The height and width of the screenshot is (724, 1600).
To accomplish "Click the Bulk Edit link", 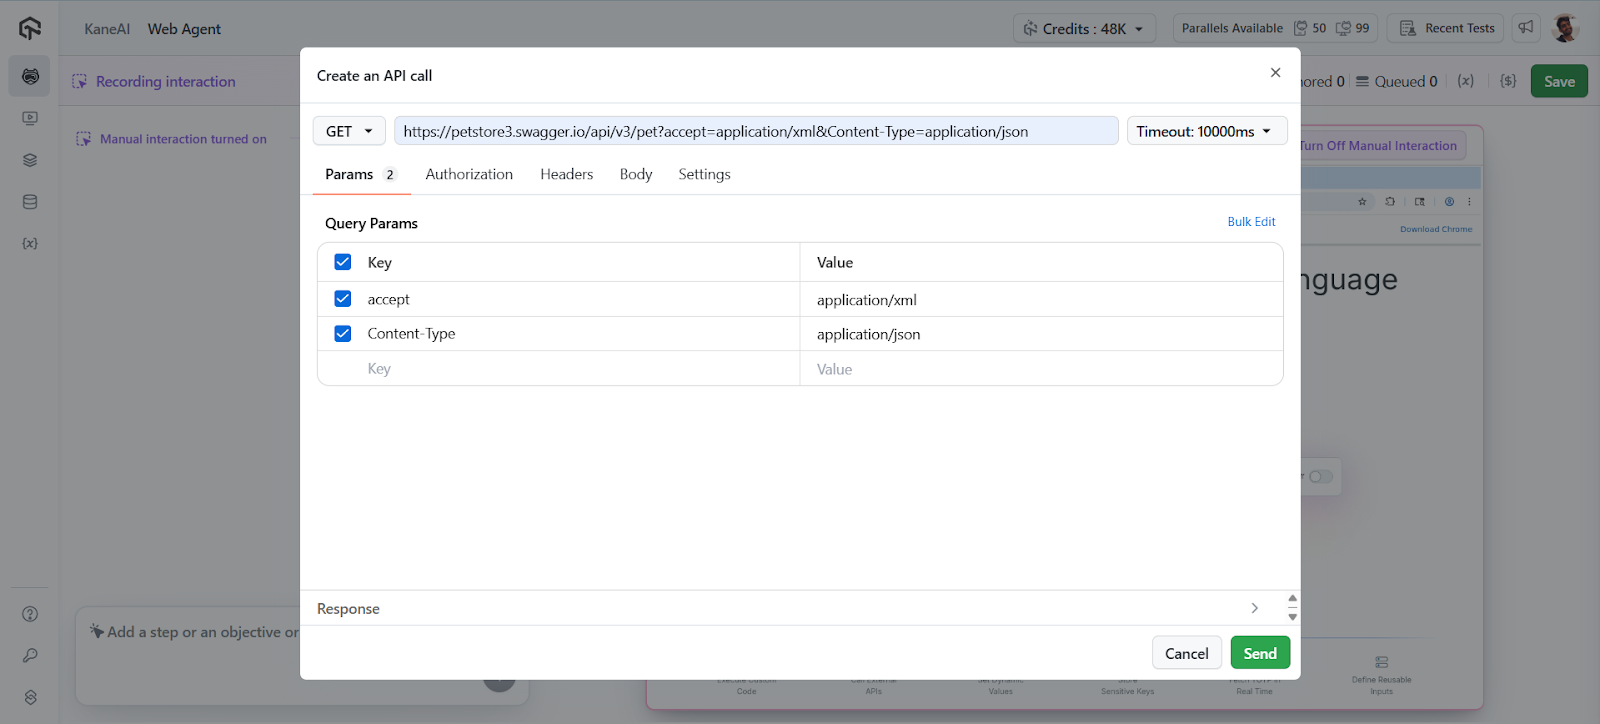I will click(x=1251, y=222).
